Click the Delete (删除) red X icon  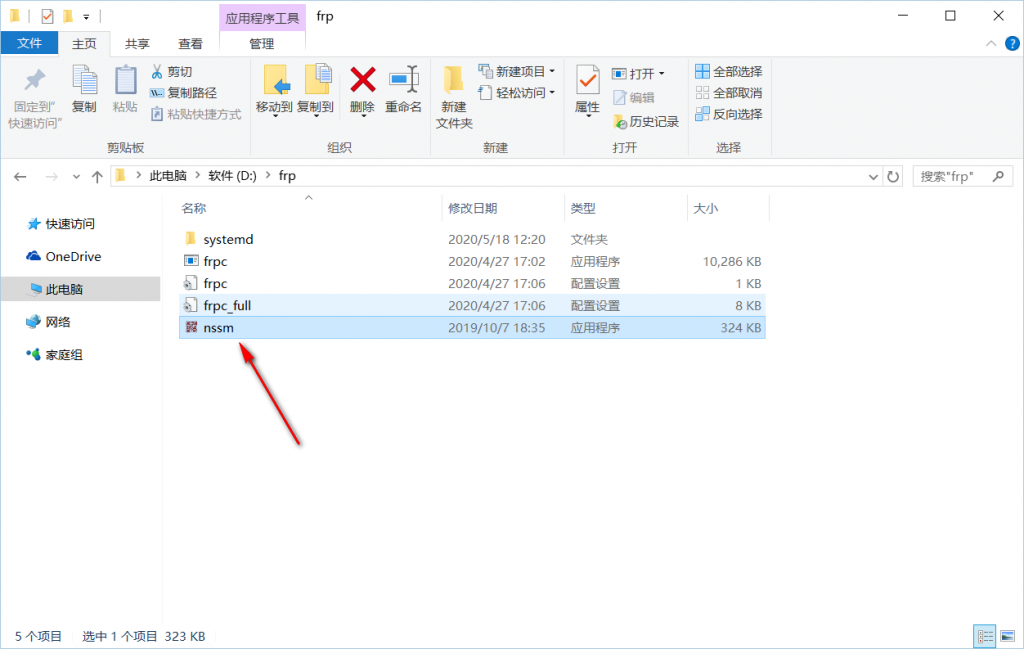(362, 81)
